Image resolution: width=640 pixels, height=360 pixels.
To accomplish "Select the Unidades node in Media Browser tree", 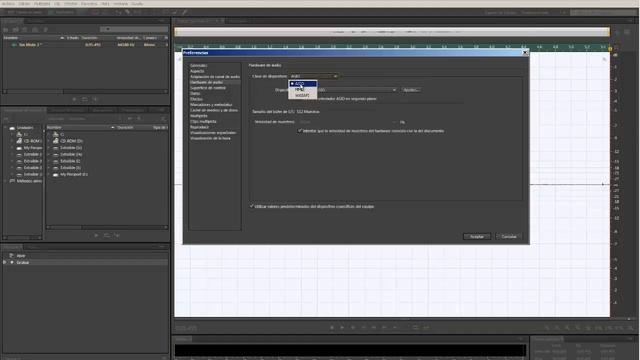I will coord(25,128).
